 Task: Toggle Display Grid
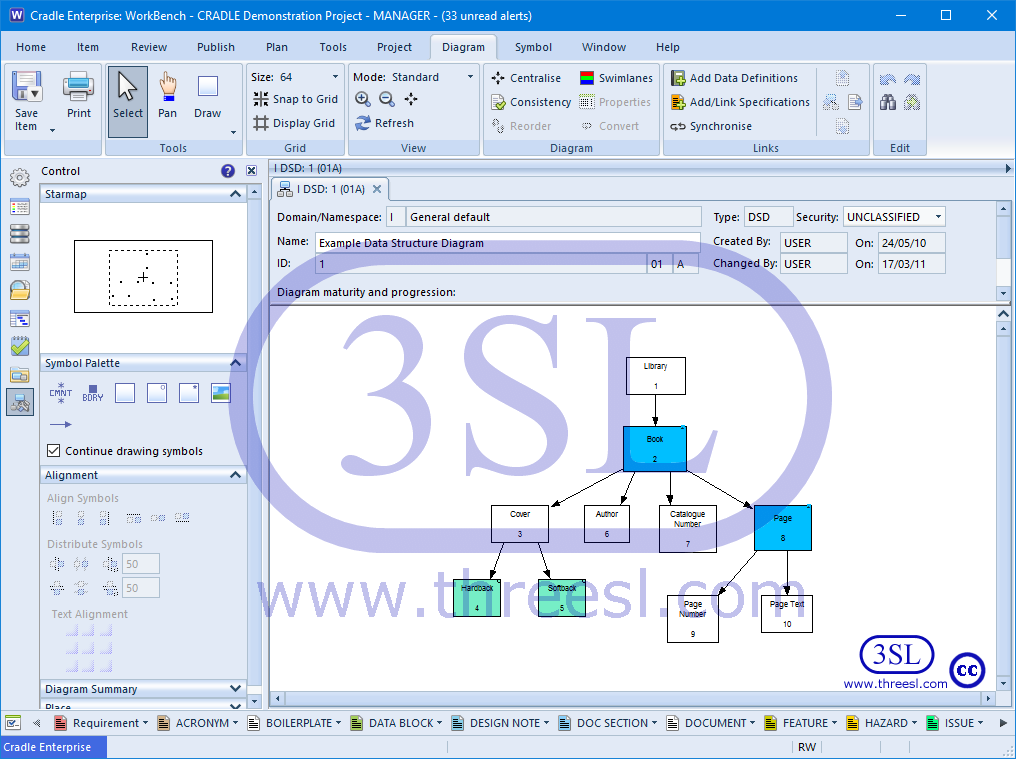click(x=294, y=123)
